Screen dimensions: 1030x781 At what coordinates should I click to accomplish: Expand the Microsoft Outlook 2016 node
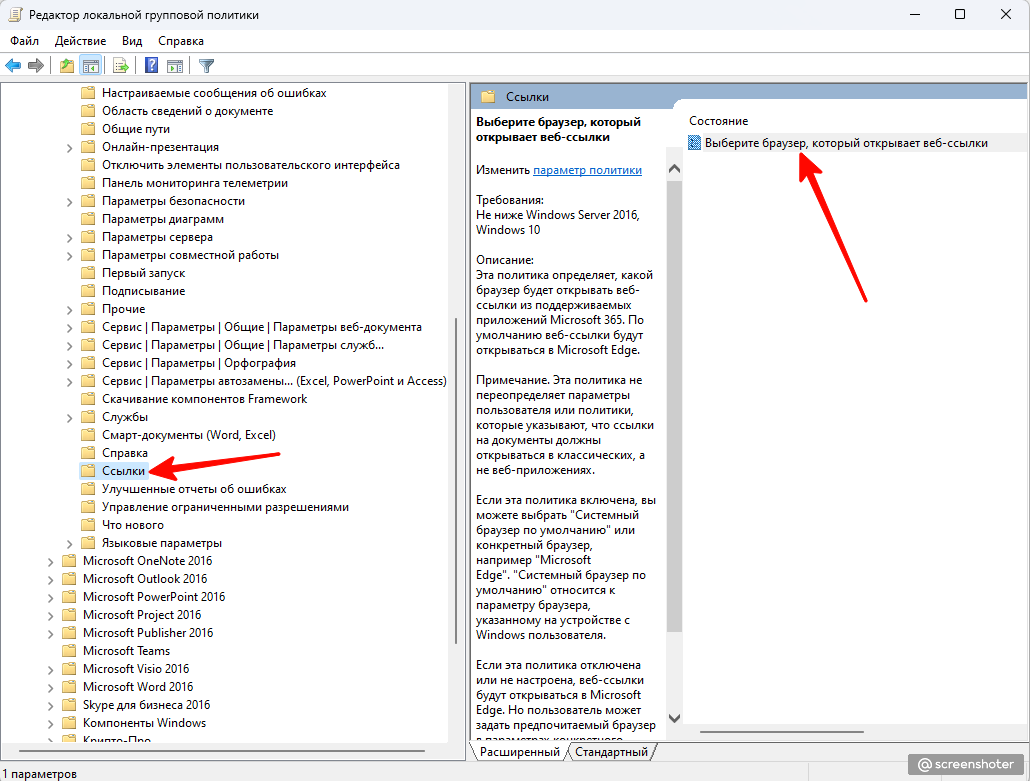[x=51, y=579]
